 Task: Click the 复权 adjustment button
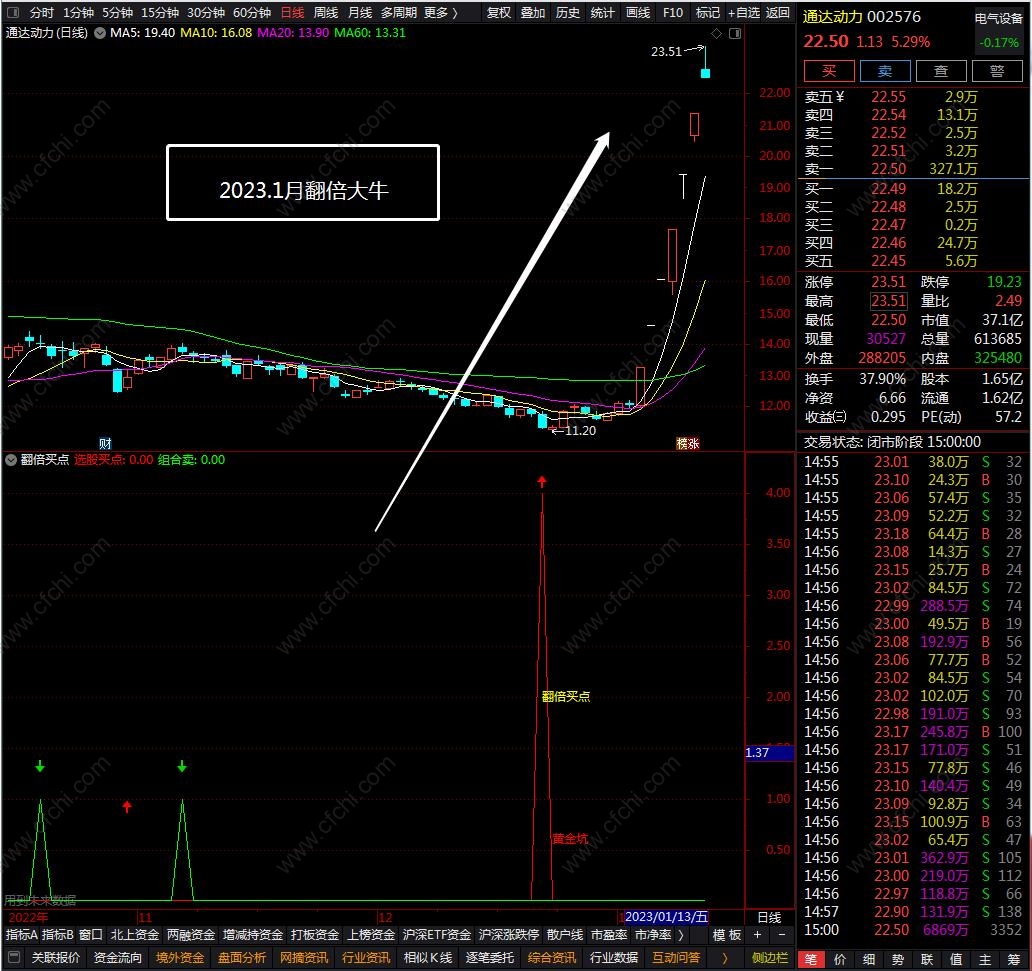(x=498, y=13)
